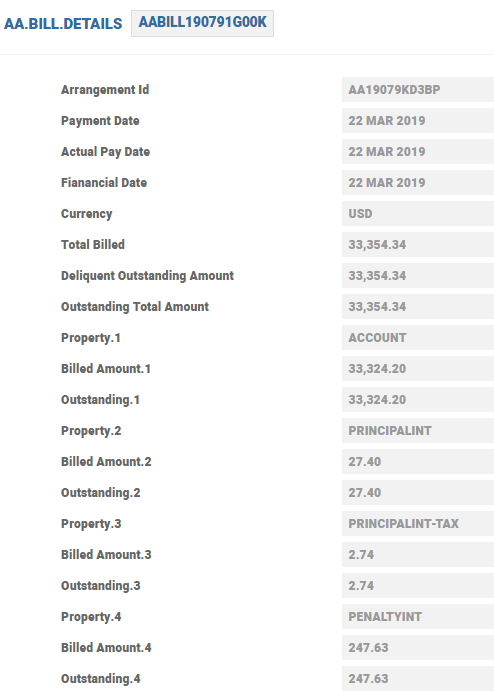Select the Property.1 ACCOUNT field
This screenshot has width=494, height=692.
[x=418, y=338]
